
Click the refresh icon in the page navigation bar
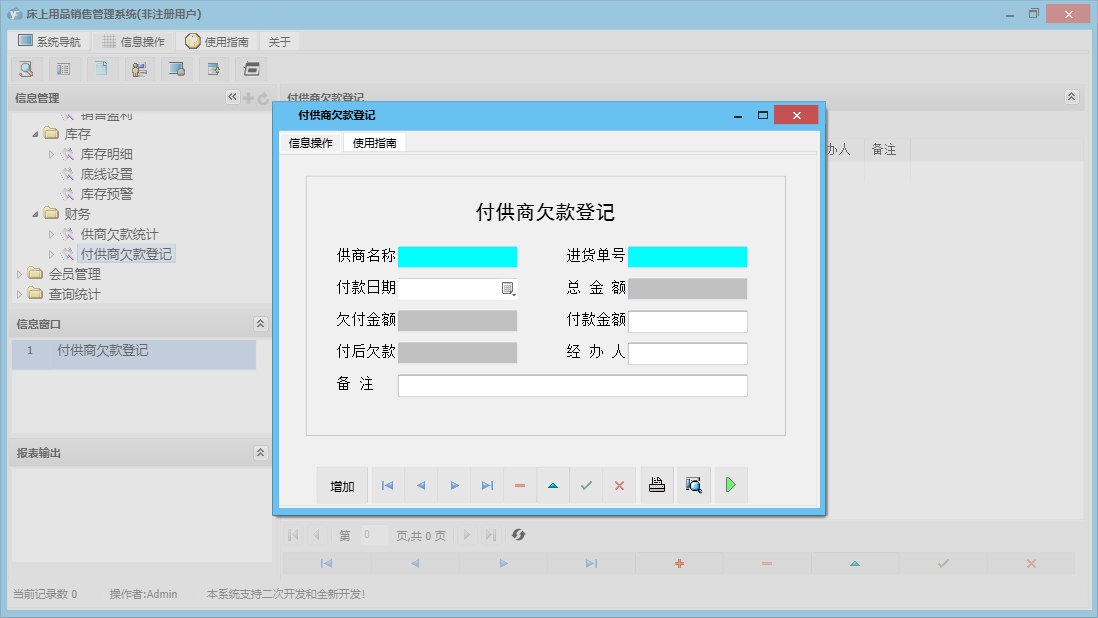(x=518, y=535)
